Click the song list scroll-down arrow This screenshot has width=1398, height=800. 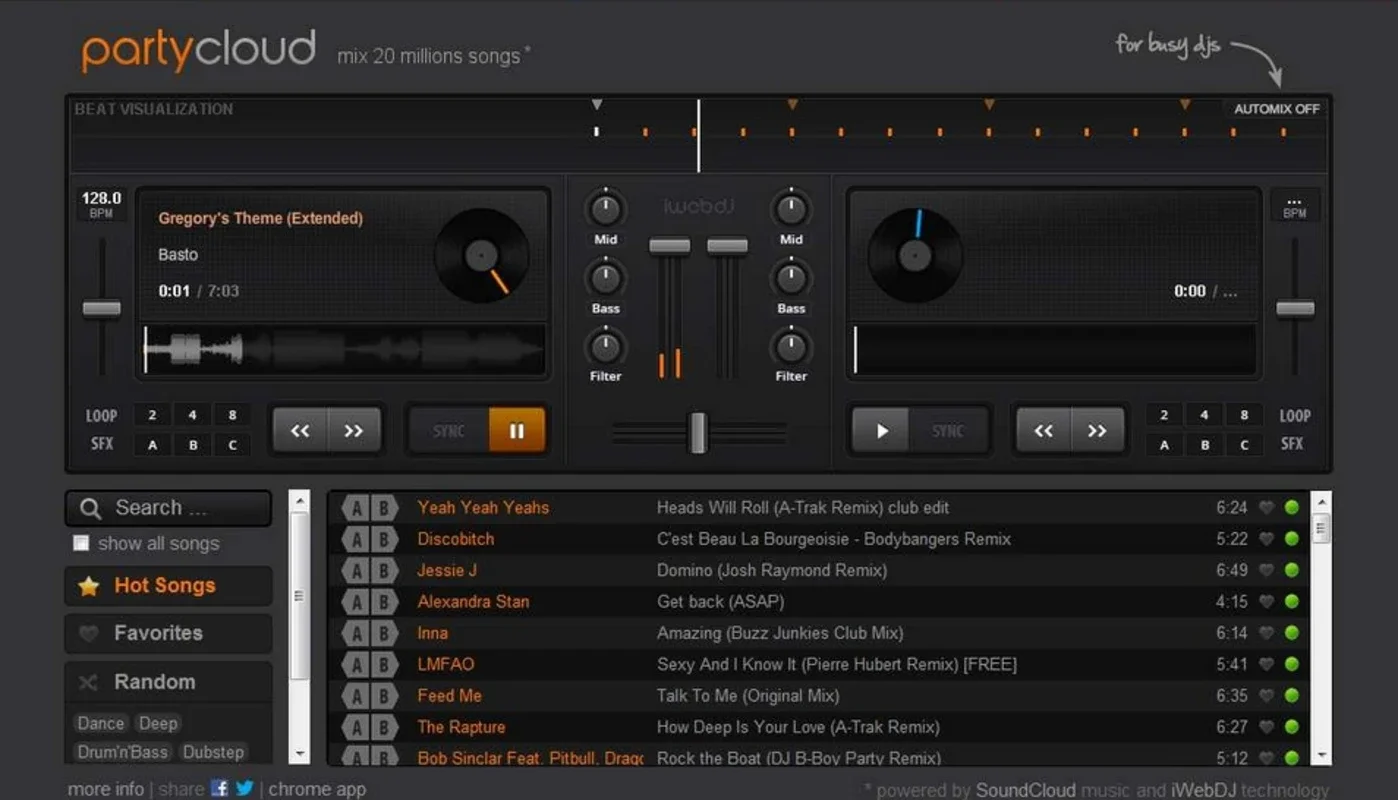[x=1321, y=756]
